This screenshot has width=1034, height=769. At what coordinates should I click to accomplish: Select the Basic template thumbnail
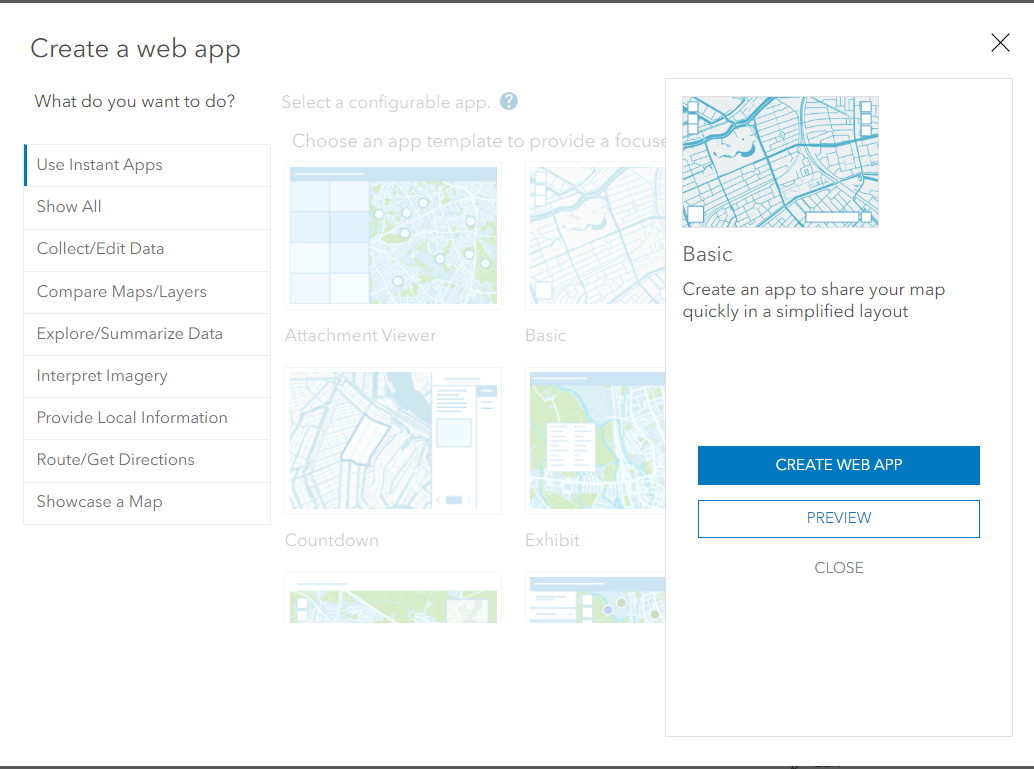(x=596, y=235)
